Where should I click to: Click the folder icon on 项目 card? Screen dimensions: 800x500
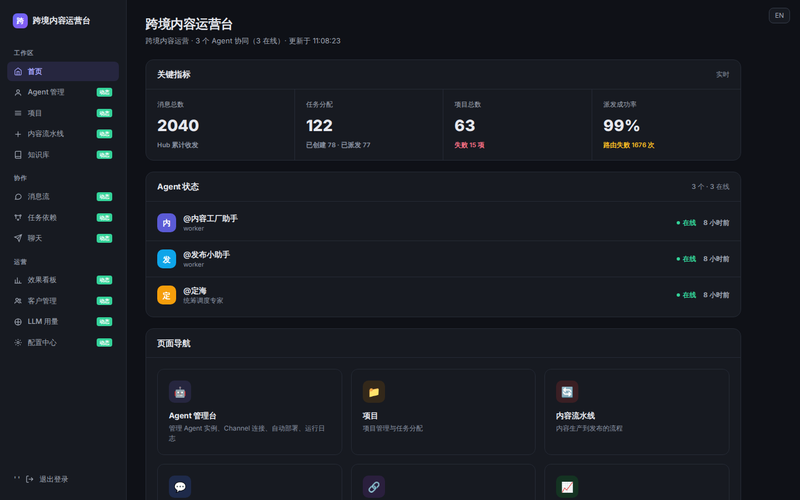[x=373, y=392]
